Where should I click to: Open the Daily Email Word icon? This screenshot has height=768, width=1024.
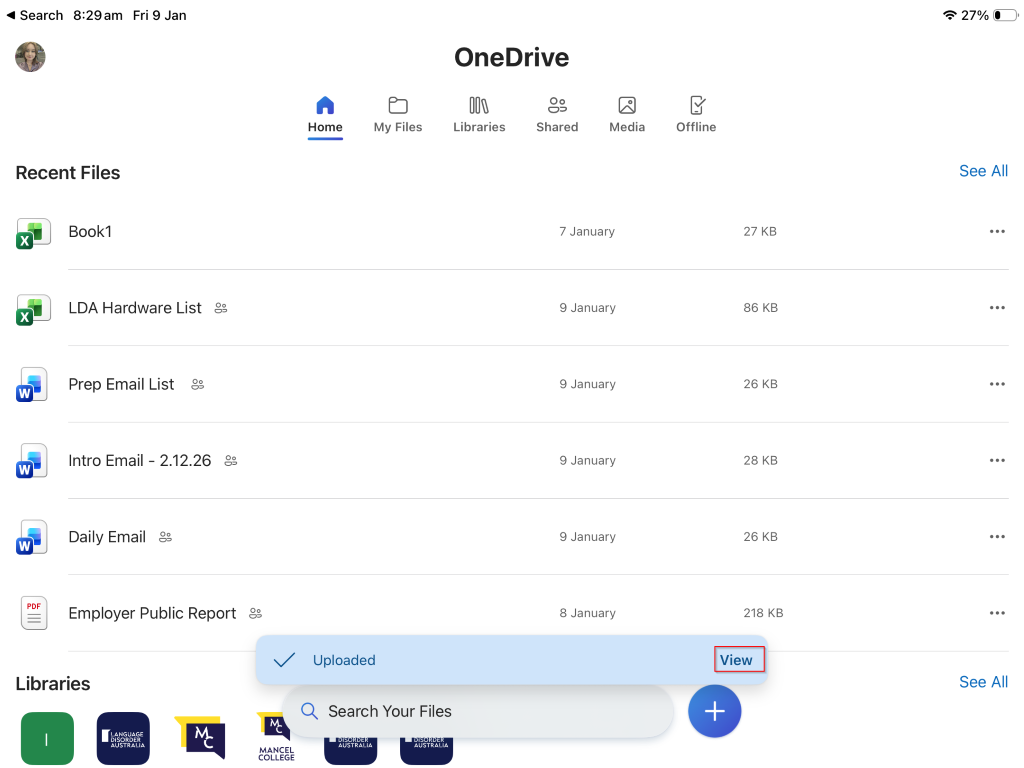(33, 537)
